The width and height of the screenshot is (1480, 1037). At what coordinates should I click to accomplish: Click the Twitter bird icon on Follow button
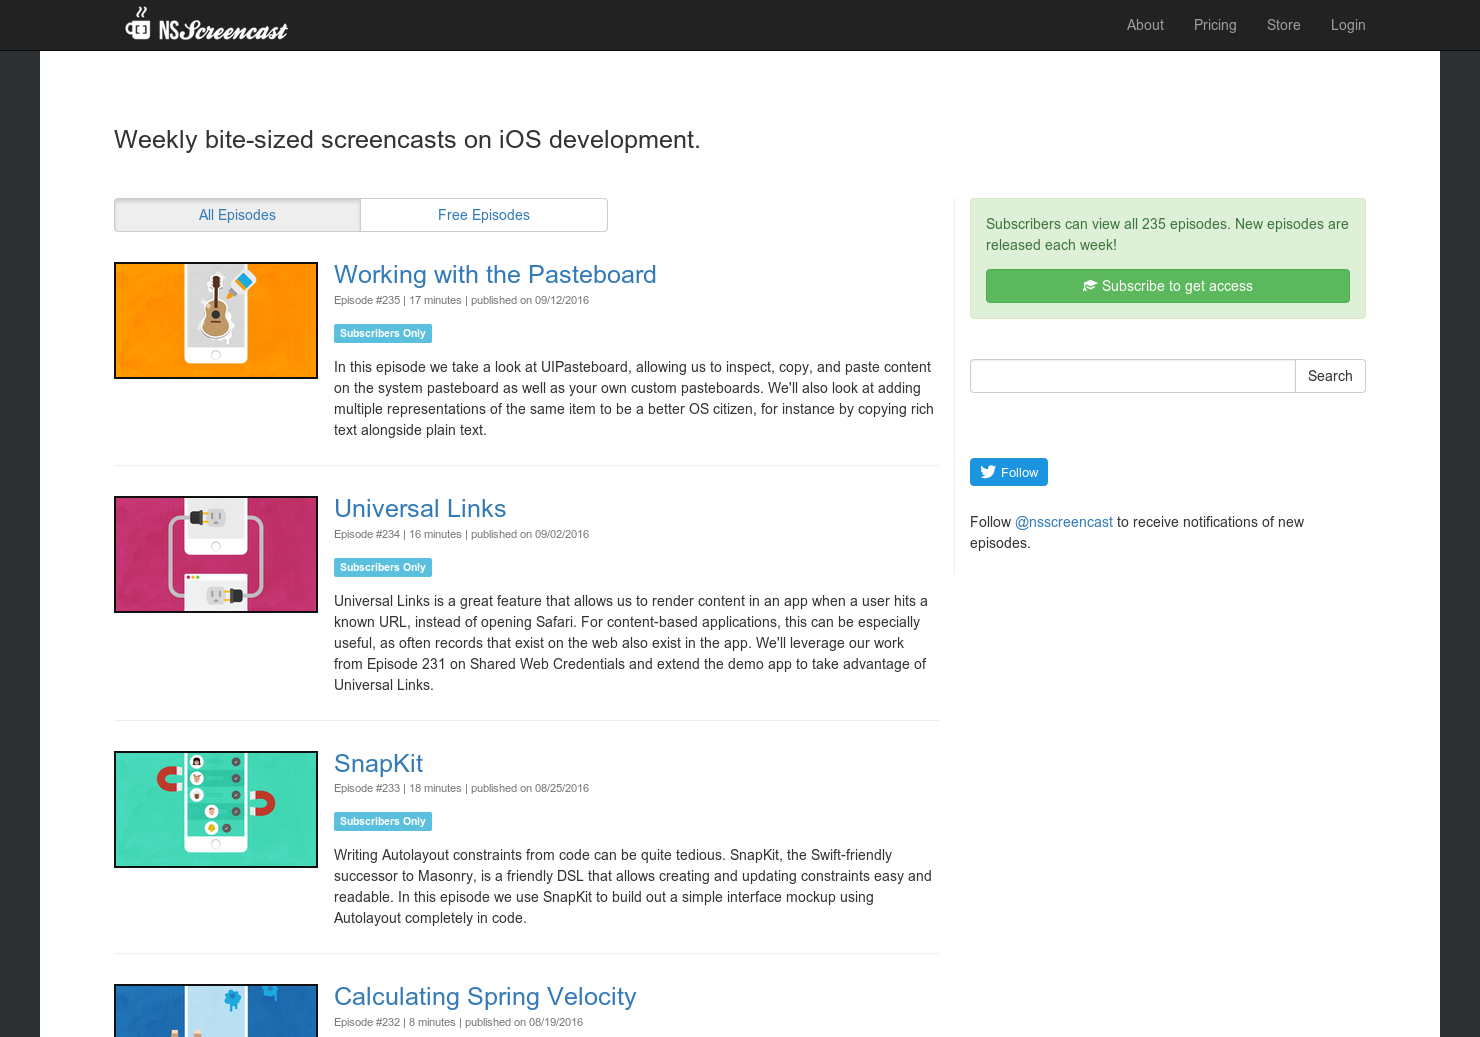pos(987,472)
